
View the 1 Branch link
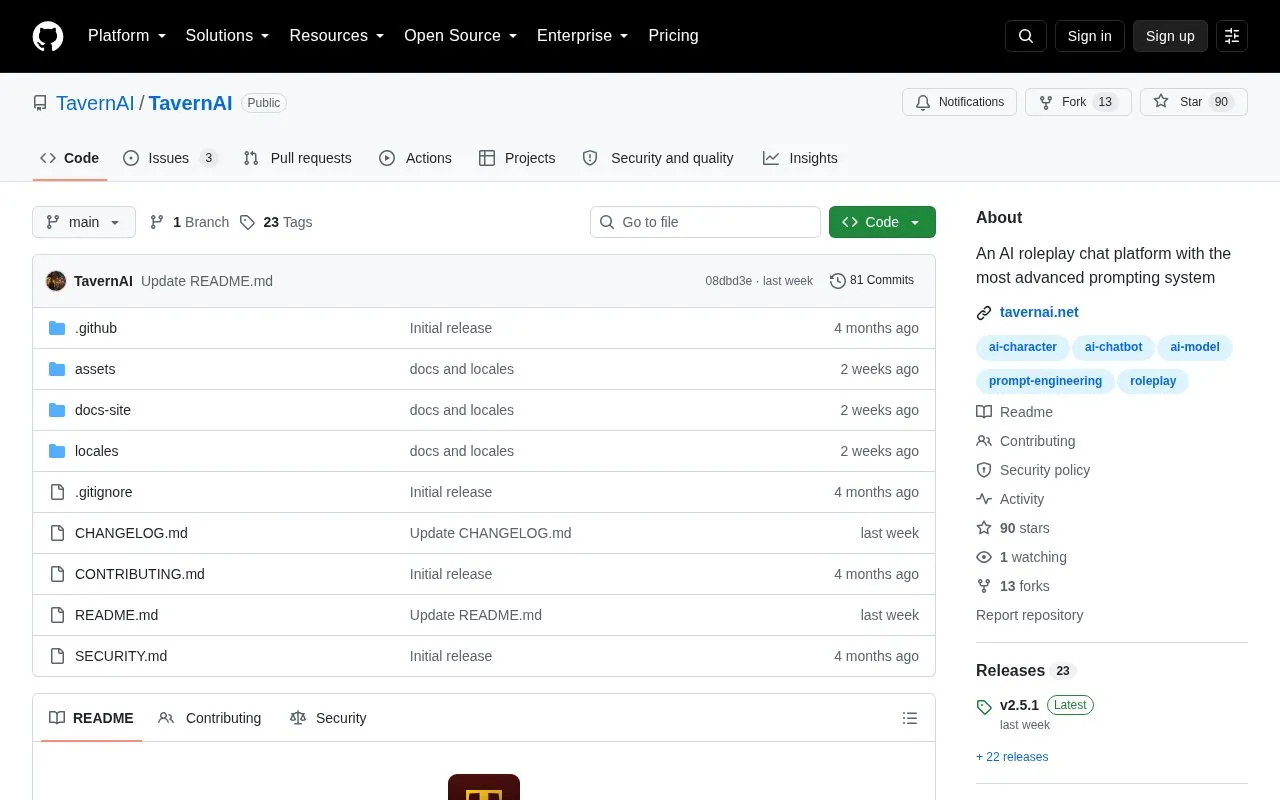click(189, 222)
